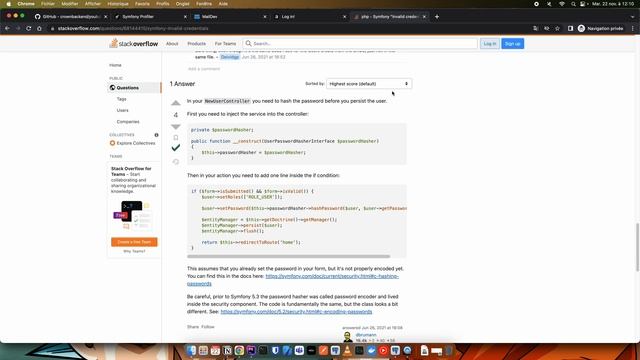Screen dimensions: 640x360
Task: Open VLC from the dock
Action: [x=347, y=350]
